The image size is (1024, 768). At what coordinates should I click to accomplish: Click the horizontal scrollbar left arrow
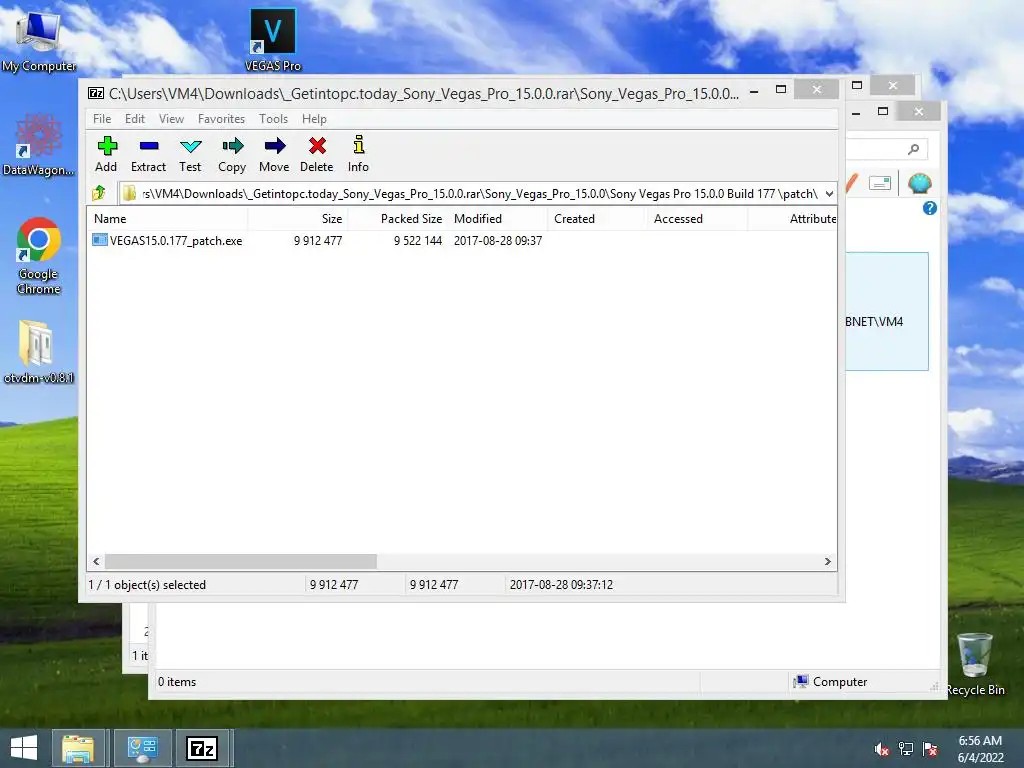click(97, 562)
